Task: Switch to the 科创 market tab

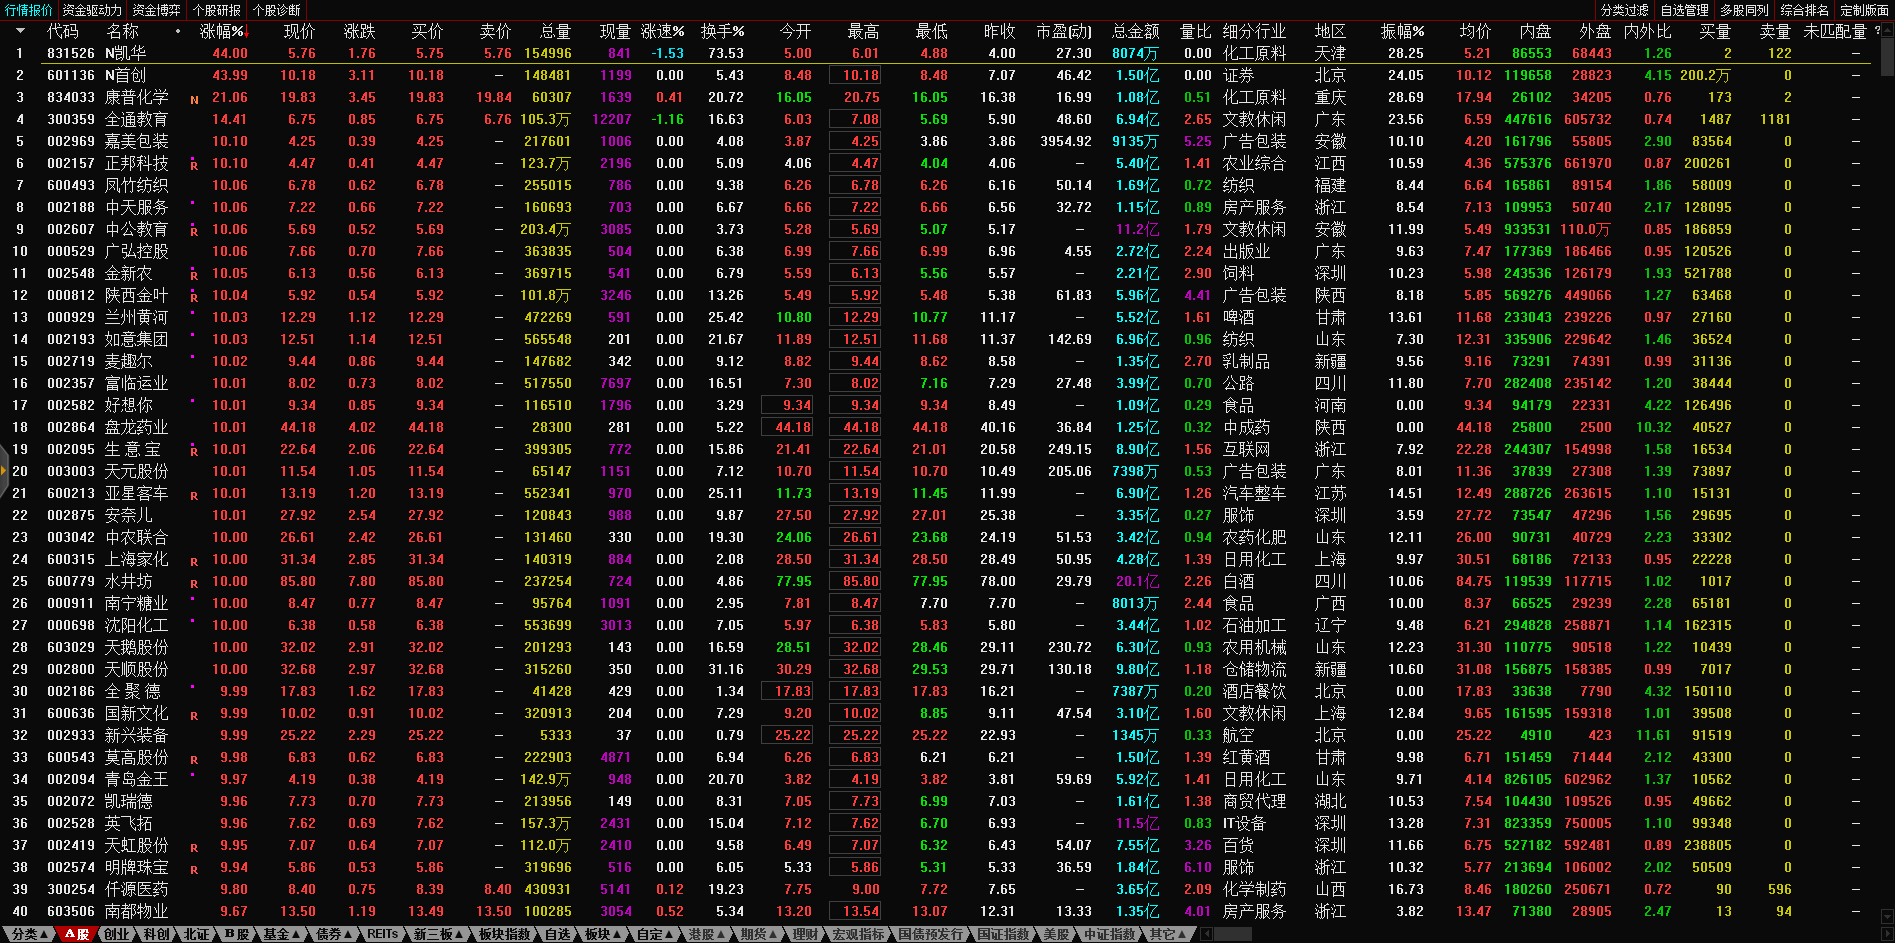Action: [x=156, y=934]
